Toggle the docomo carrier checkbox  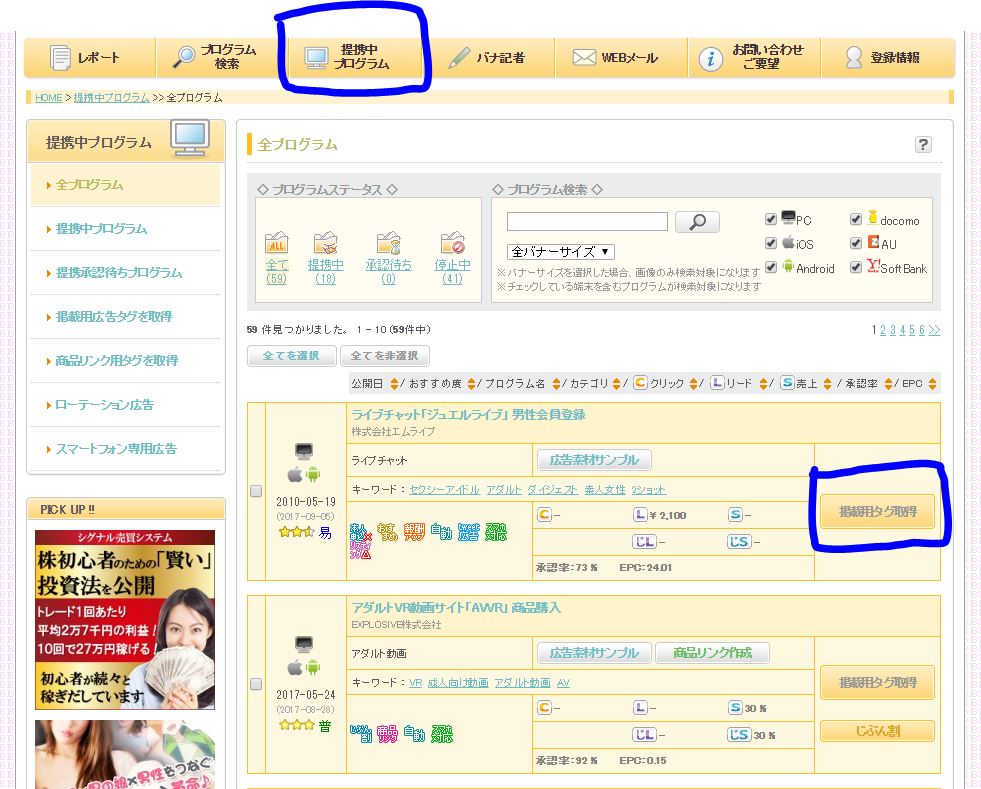856,219
